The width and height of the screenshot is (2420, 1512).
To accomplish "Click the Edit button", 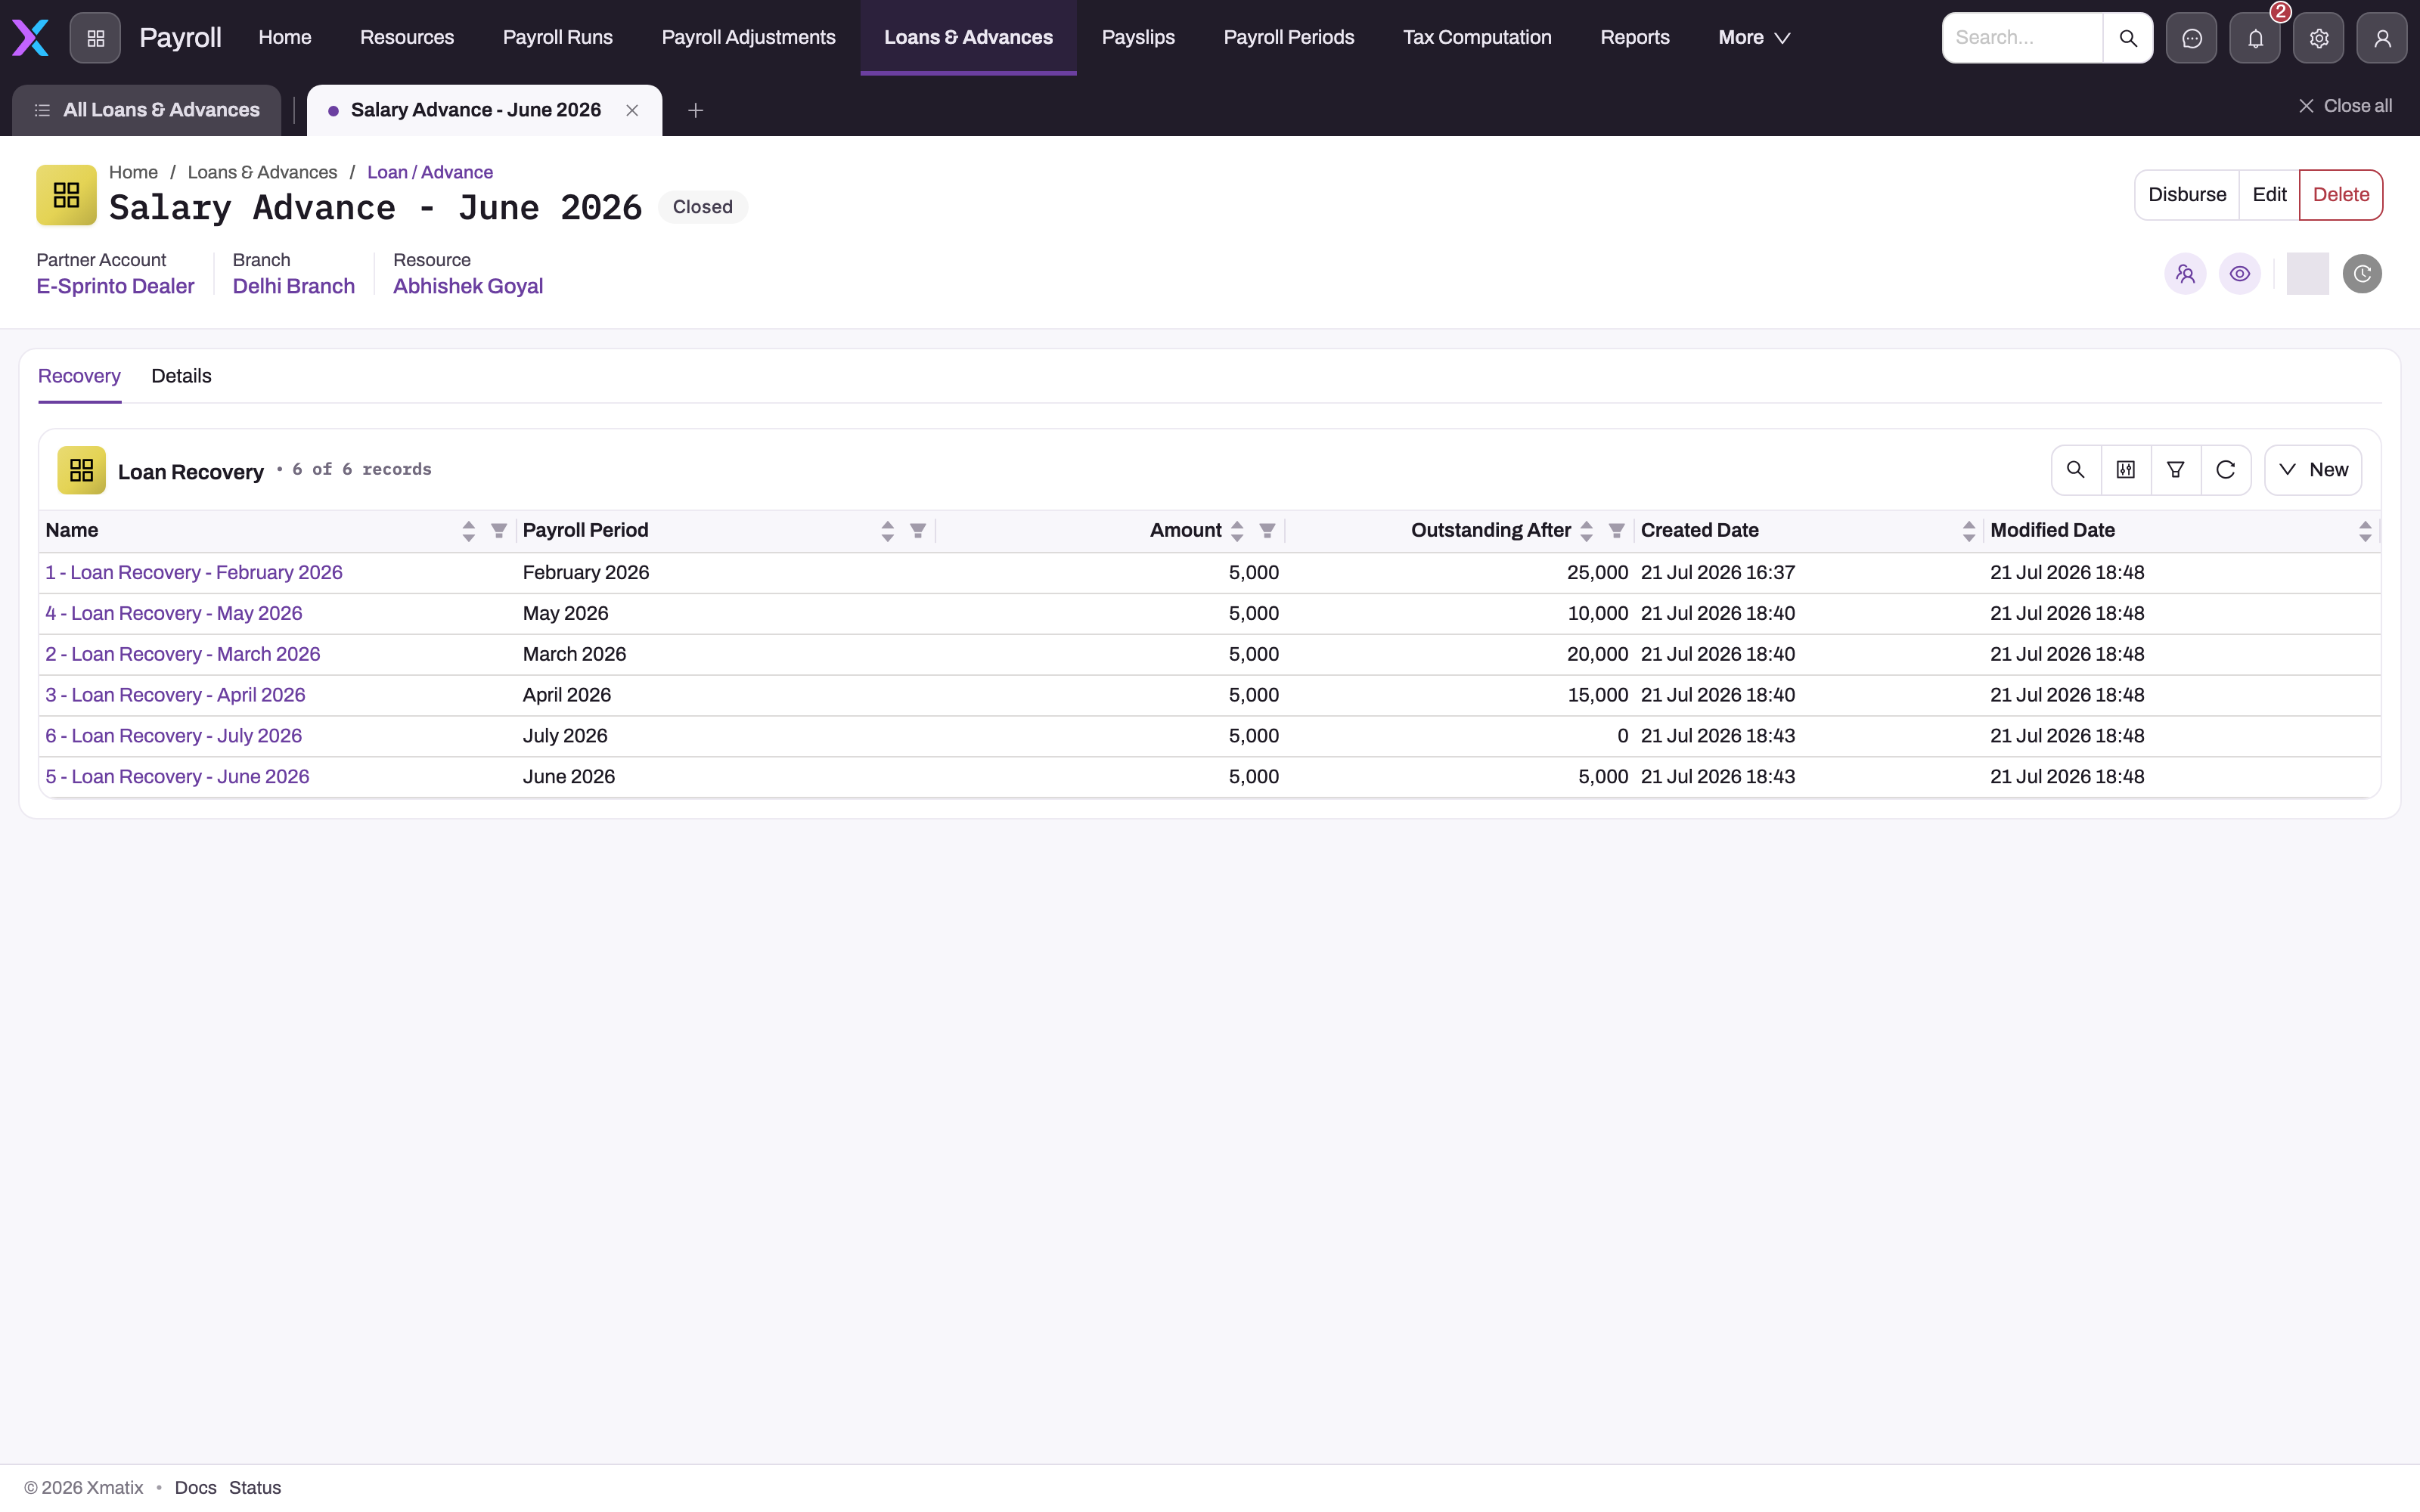I will point(2269,195).
